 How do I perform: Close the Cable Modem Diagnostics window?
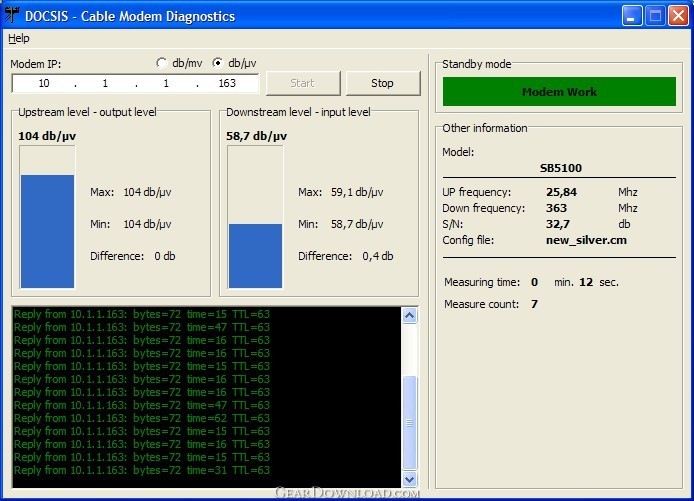679,16
